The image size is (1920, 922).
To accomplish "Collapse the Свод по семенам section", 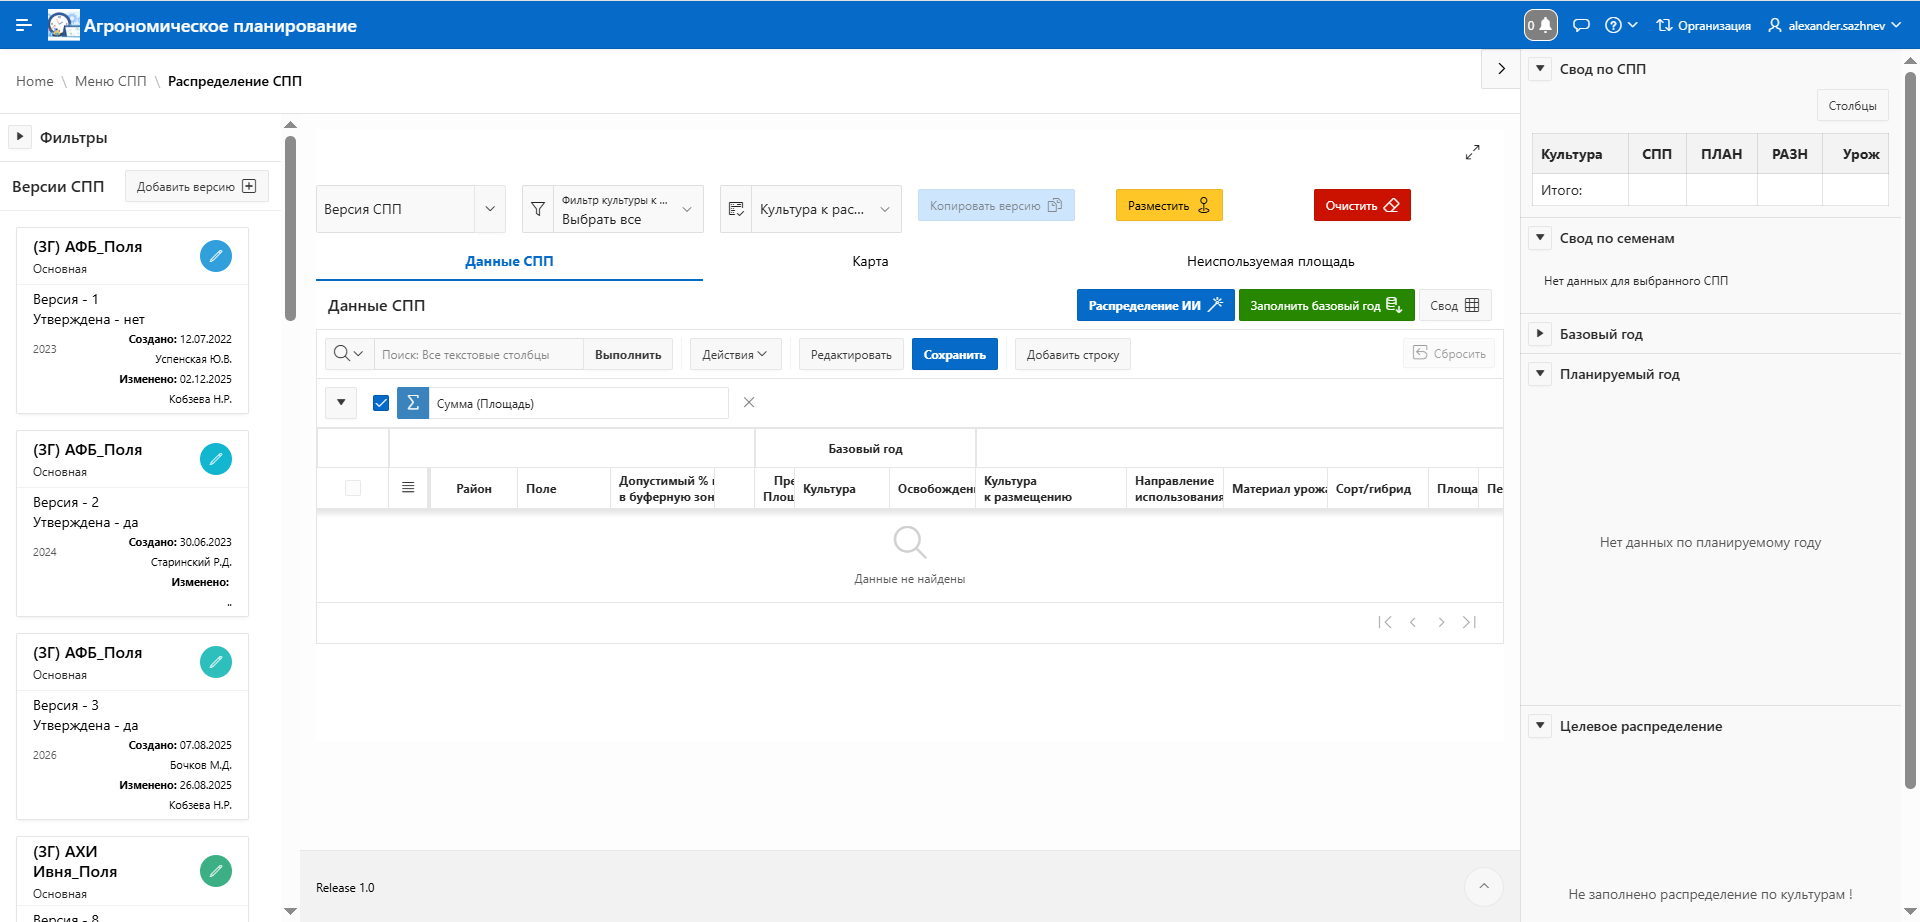I will [1540, 238].
